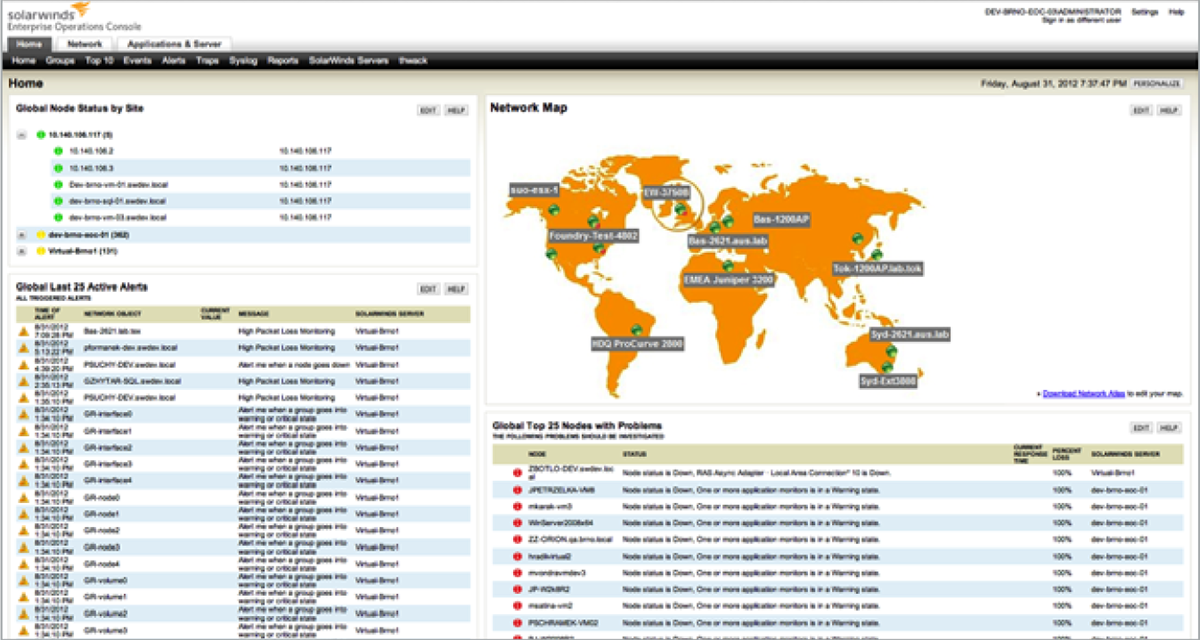Click the suo-esx-1 map label
The height and width of the screenshot is (640, 1200).
pos(534,189)
